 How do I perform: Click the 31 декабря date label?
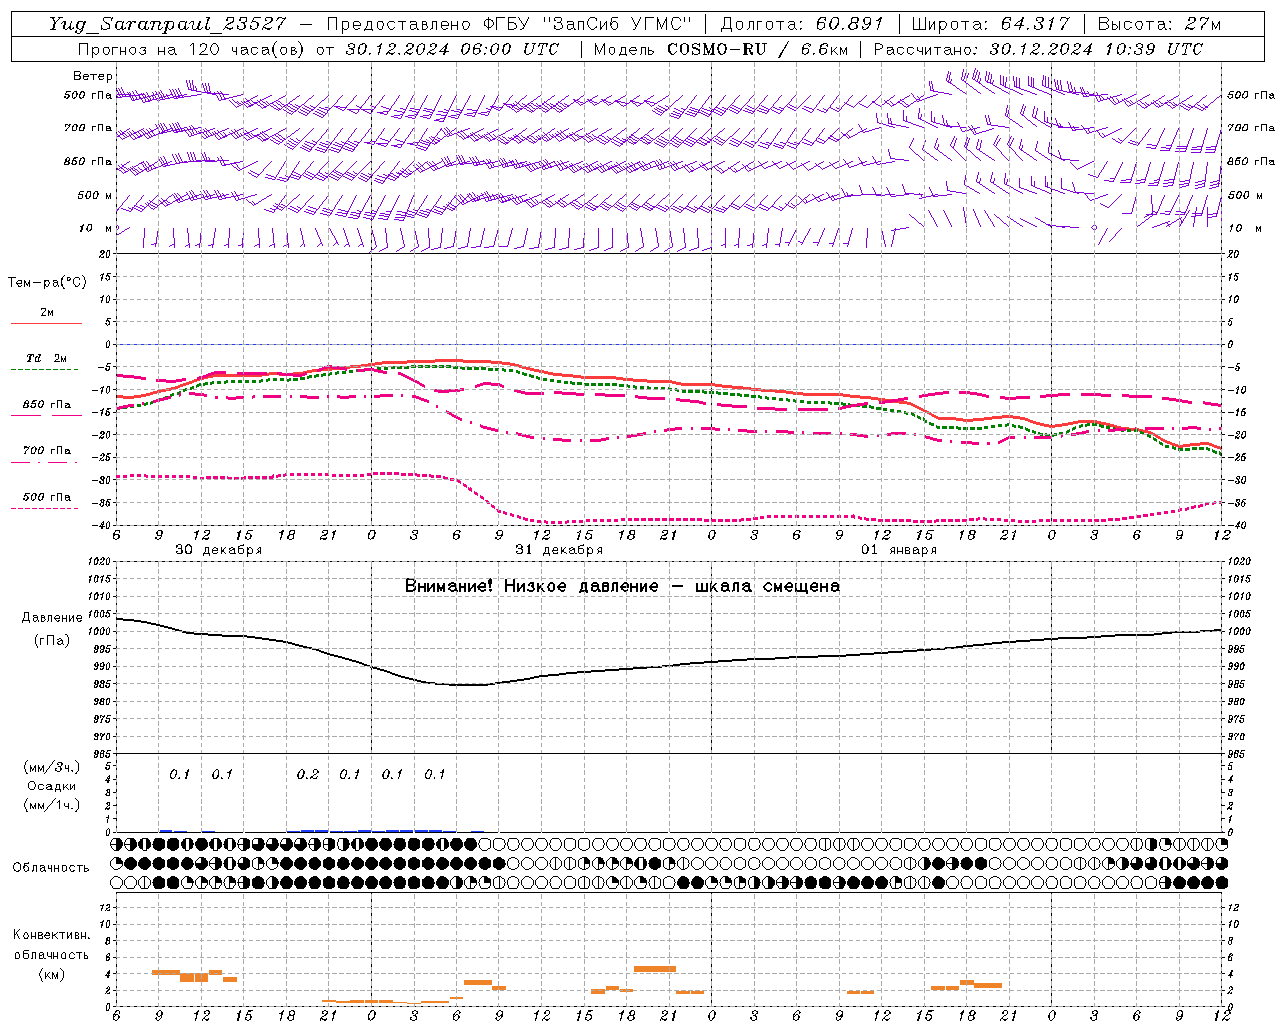[x=559, y=550]
